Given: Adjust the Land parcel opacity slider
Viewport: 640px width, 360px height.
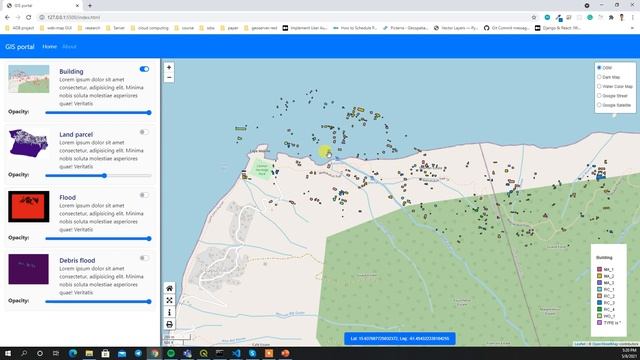Looking at the screenshot, I should click(x=98, y=176).
